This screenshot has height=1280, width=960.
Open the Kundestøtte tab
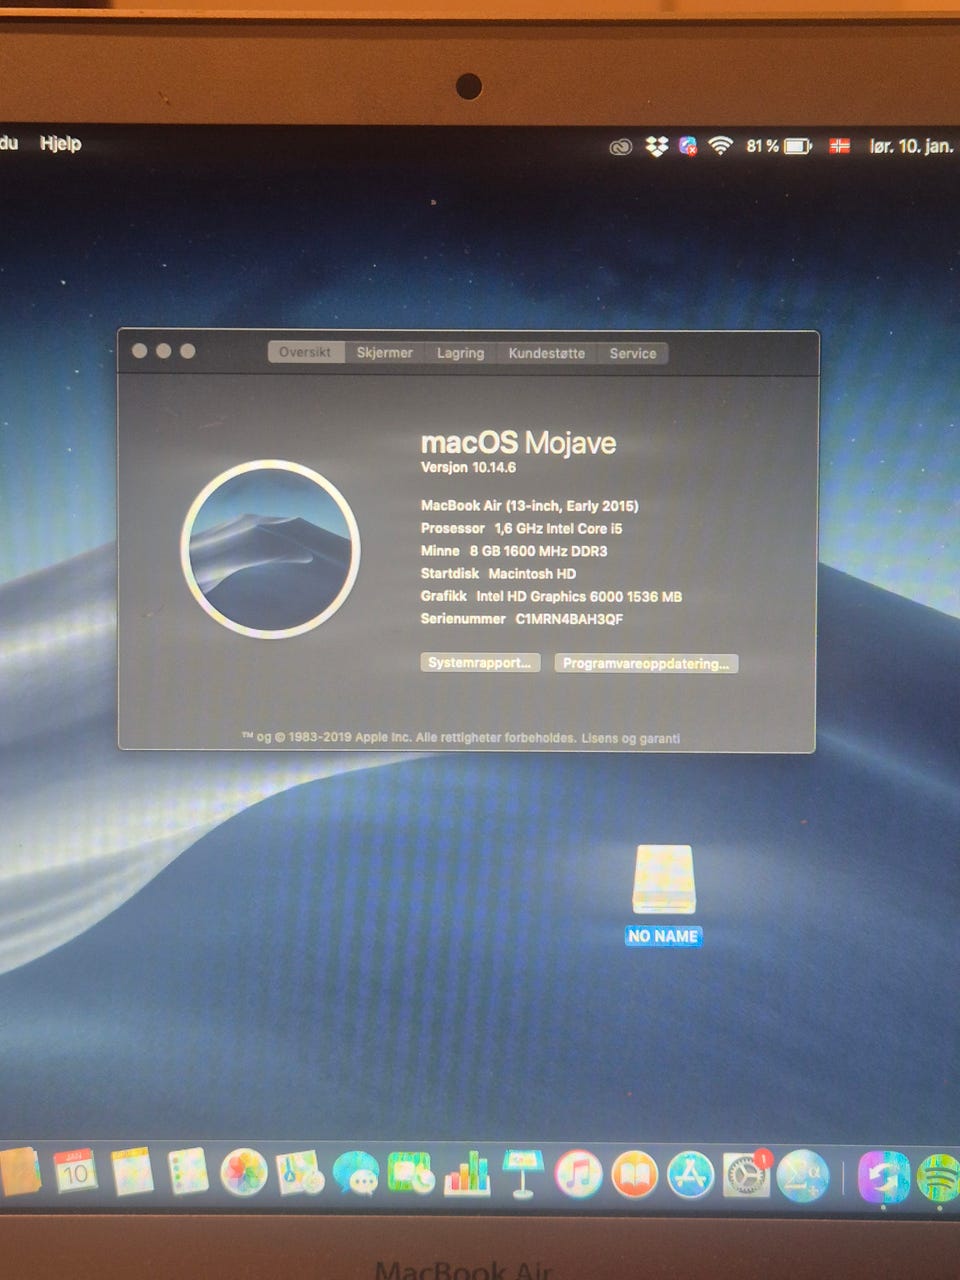coord(547,353)
